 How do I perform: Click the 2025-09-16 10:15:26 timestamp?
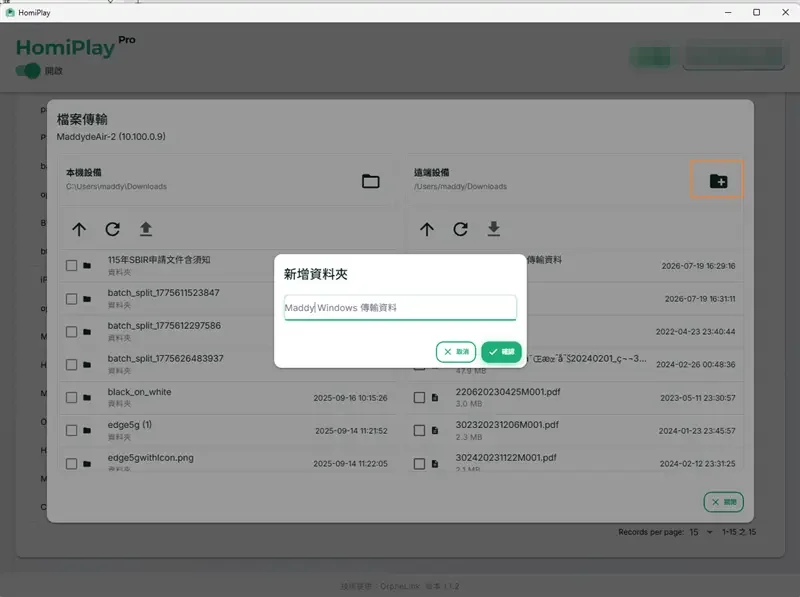pyautogui.click(x=351, y=398)
